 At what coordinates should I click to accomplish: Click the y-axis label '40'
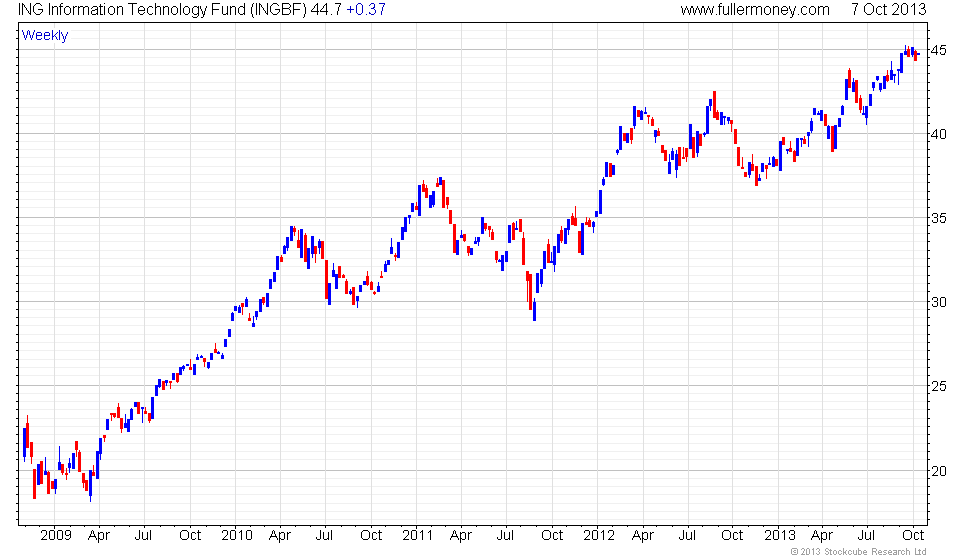click(938, 134)
